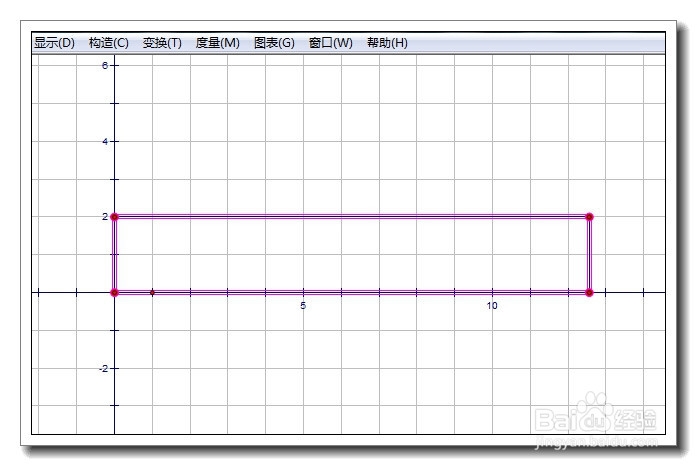The image size is (697, 466).
Task: Open the 图表(G) menu
Action: (274, 43)
